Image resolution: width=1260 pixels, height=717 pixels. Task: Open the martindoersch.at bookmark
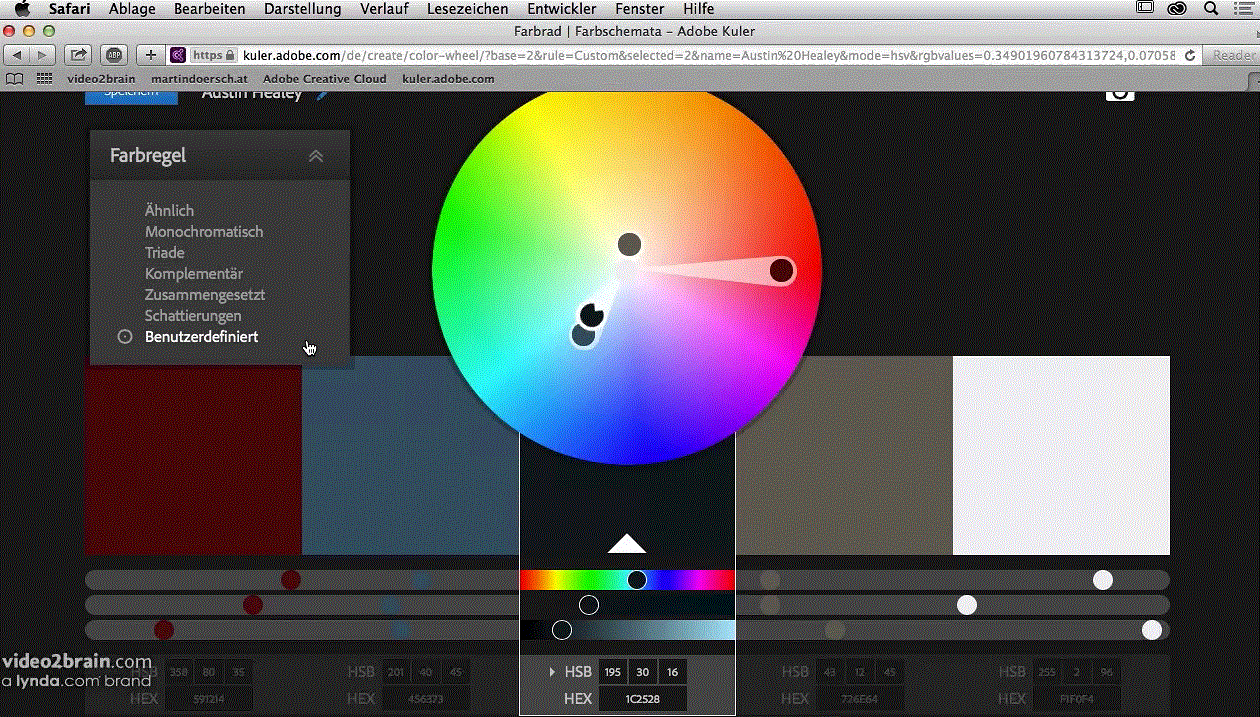(x=199, y=78)
